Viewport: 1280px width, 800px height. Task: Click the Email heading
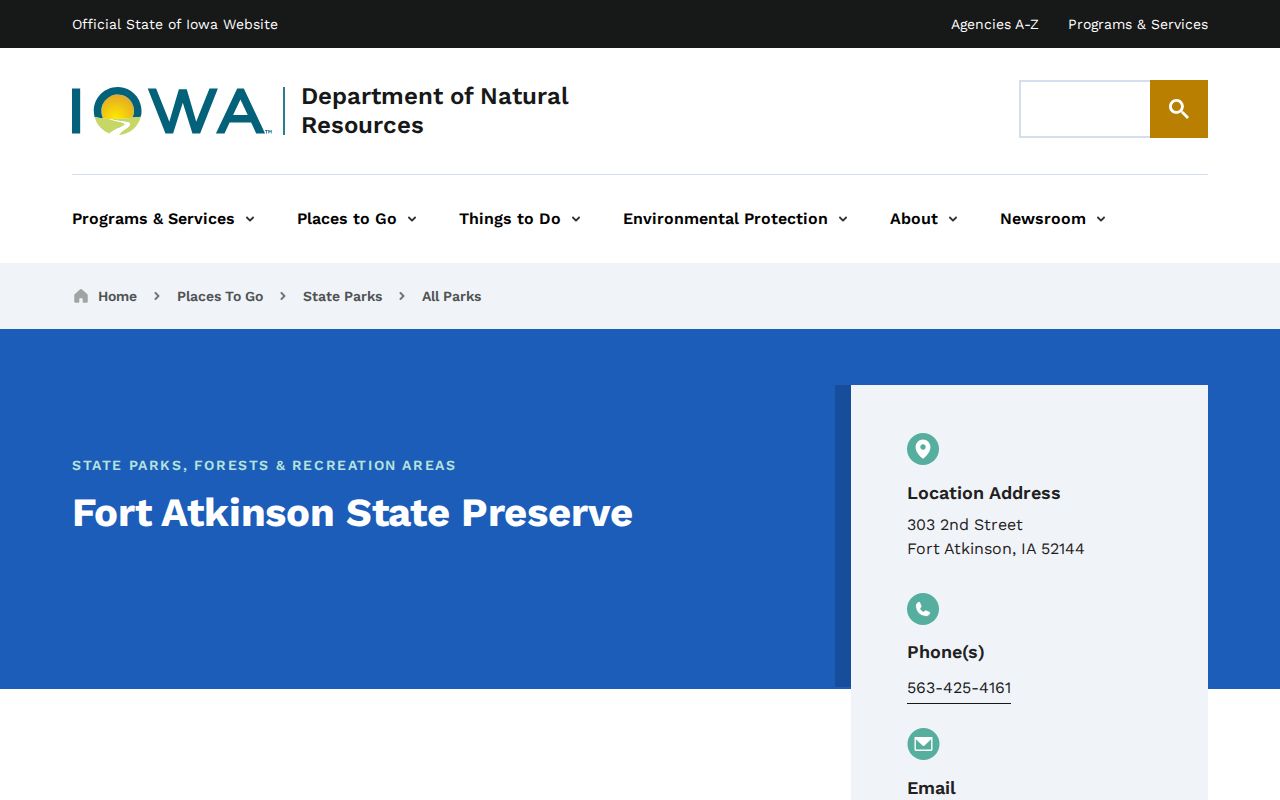pyautogui.click(x=931, y=788)
